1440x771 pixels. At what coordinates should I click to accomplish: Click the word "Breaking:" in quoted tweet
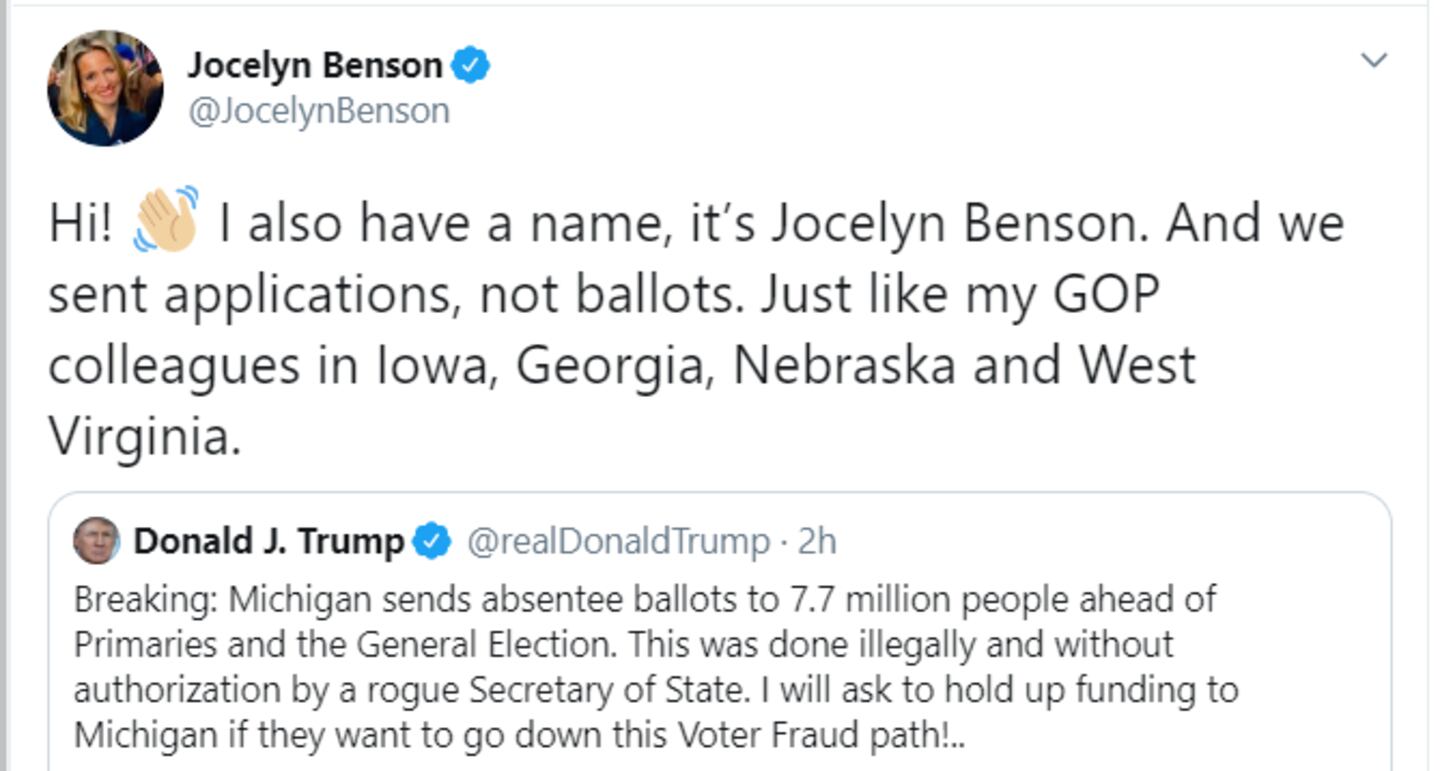[146, 600]
